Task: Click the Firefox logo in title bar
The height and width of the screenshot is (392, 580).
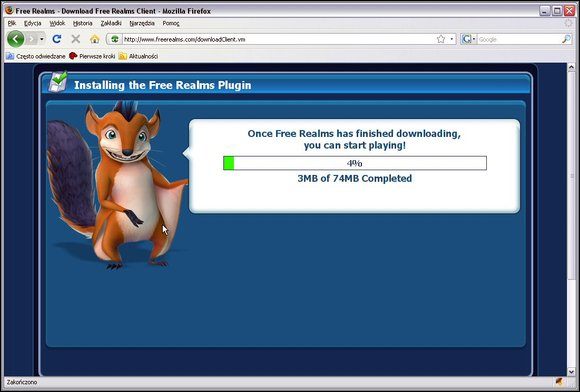Action: [x=9, y=10]
